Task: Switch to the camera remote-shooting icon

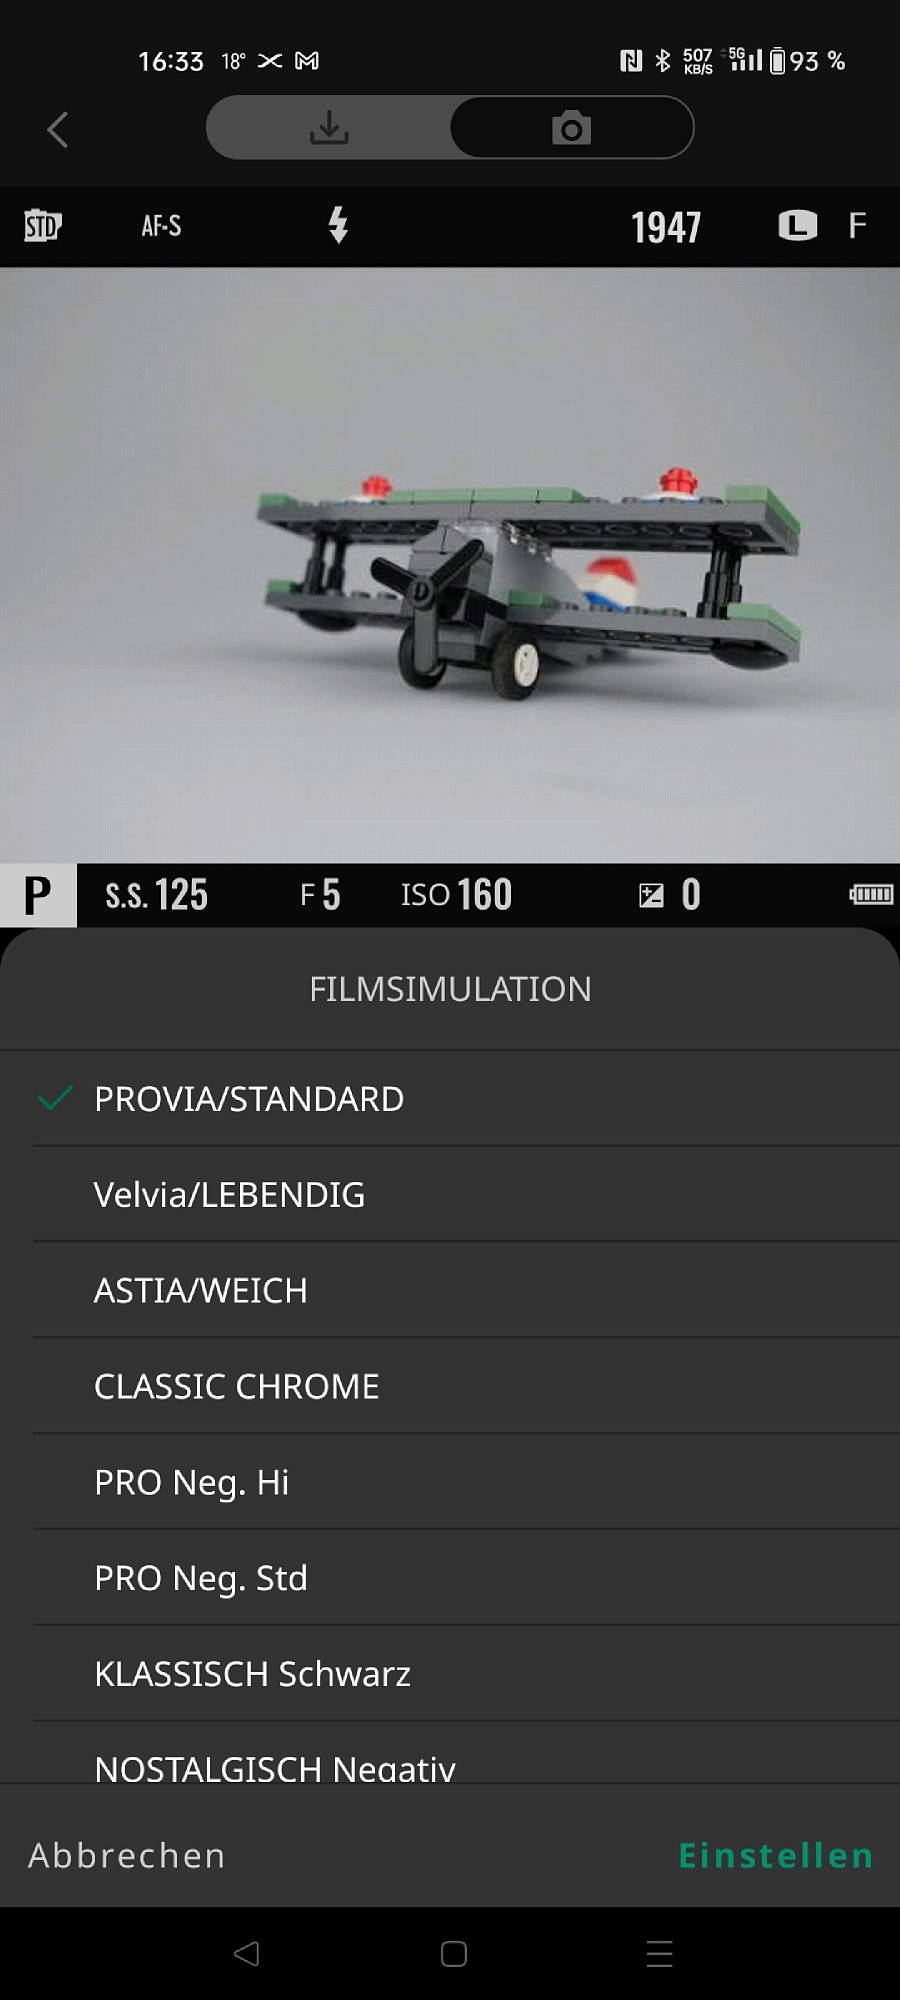Action: click(x=571, y=127)
